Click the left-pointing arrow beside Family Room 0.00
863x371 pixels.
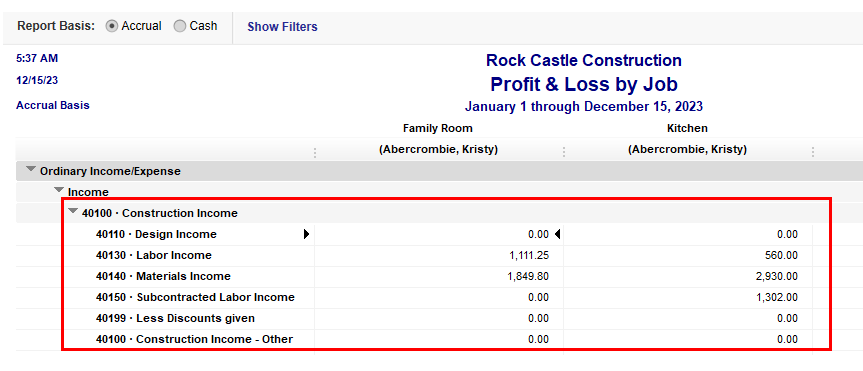click(557, 234)
